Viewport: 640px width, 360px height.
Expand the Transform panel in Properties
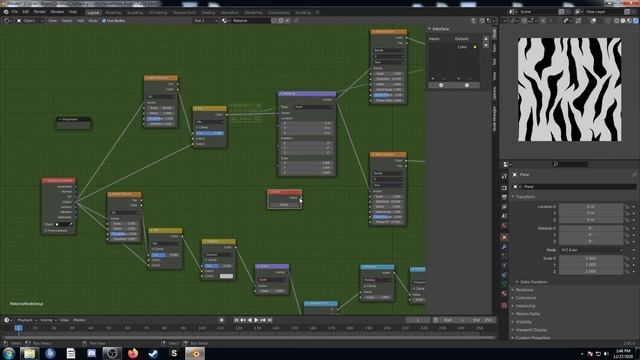tap(524, 197)
